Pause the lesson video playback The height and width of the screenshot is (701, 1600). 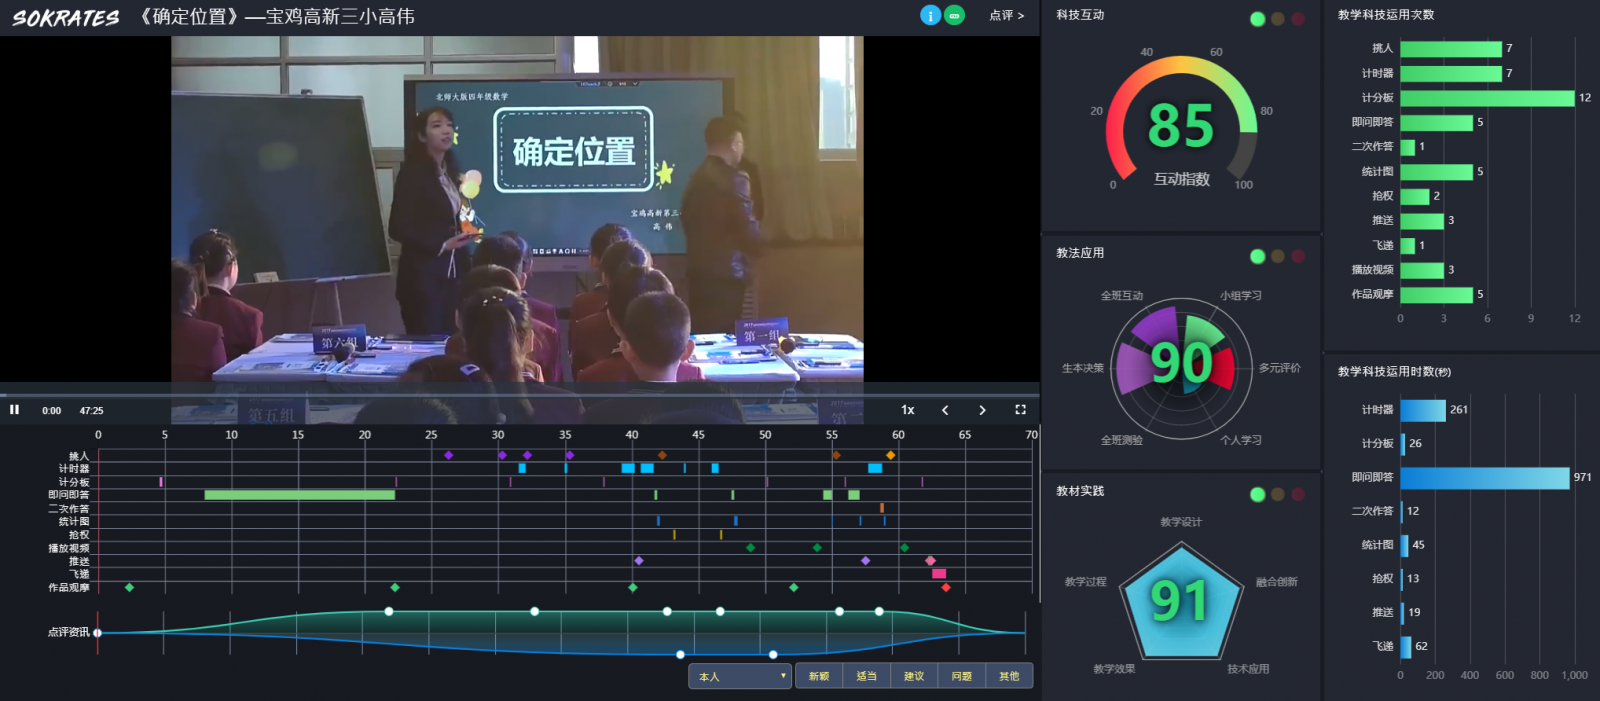[x=14, y=410]
